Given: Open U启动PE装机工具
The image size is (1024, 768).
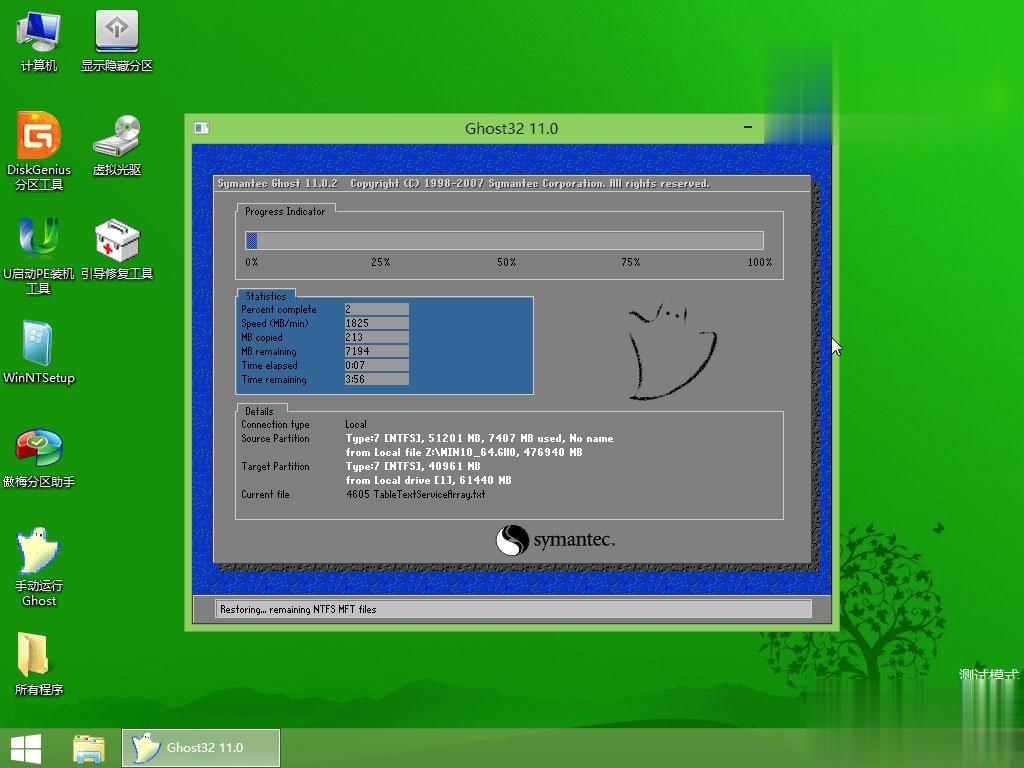Looking at the screenshot, I should [x=37, y=242].
